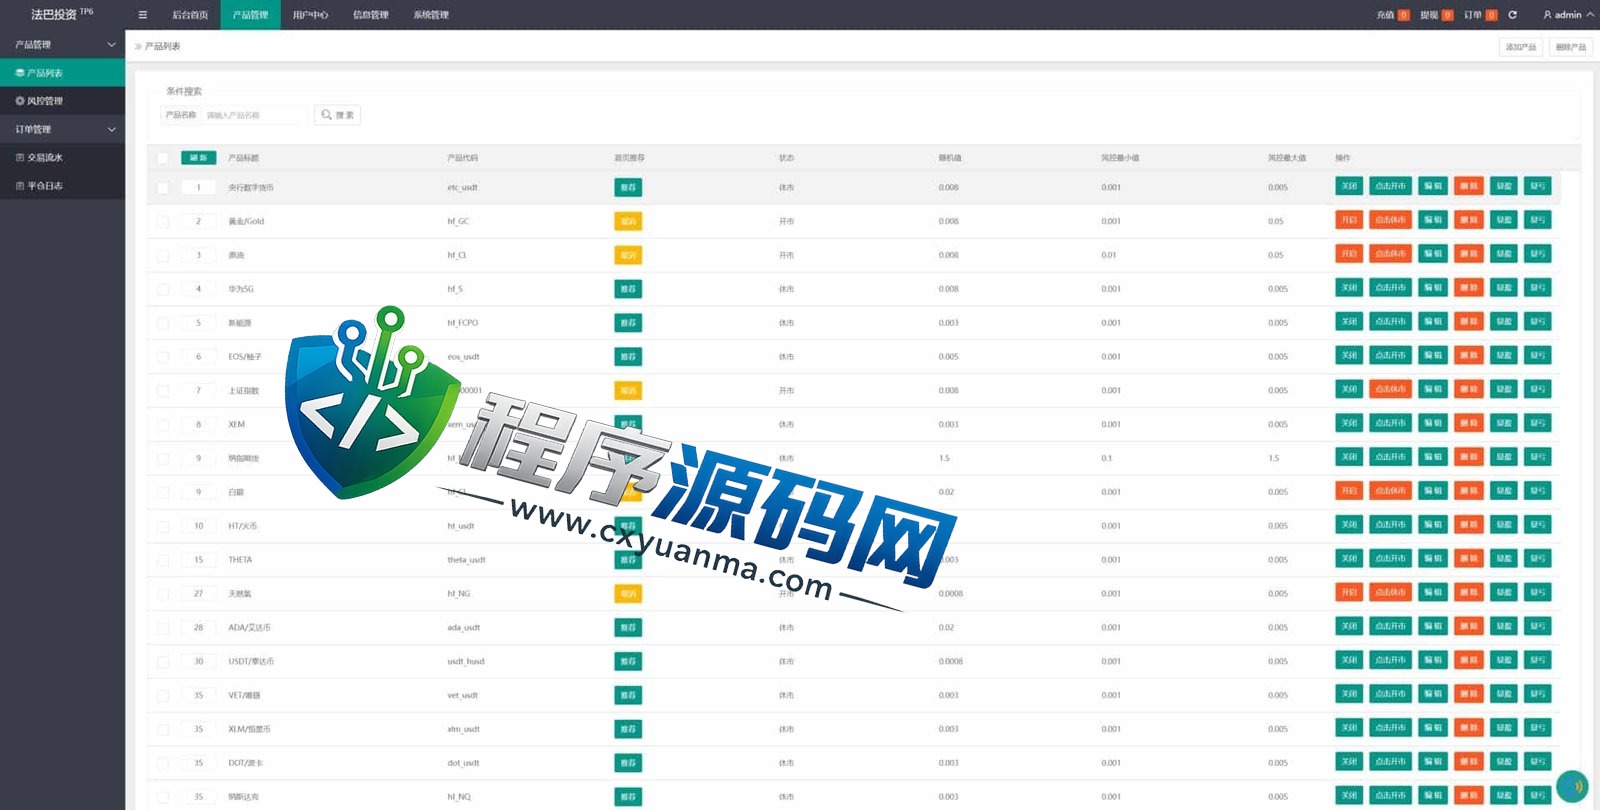Click the 操作 column header

tap(1343, 158)
